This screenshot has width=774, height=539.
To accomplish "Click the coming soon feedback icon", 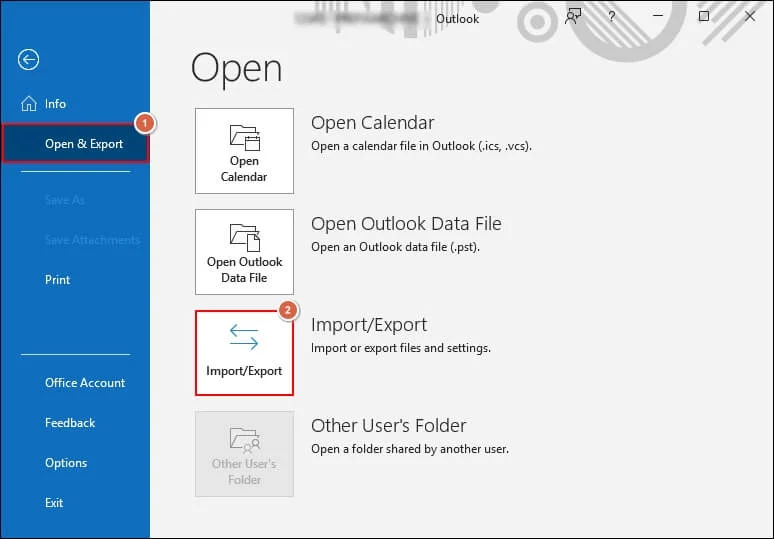I will pos(573,16).
